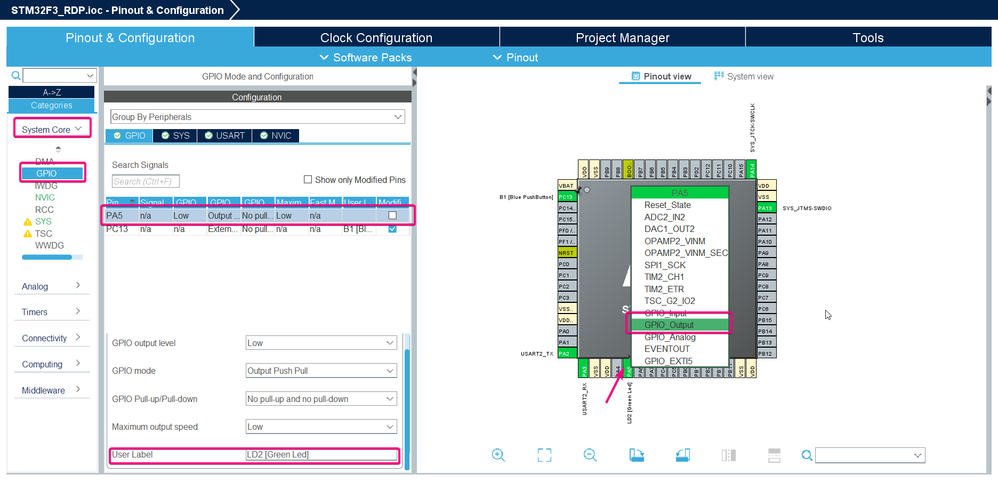Screen dimensions: 998x481
Task: Select the PC13 pin on chip
Action: click(566, 197)
